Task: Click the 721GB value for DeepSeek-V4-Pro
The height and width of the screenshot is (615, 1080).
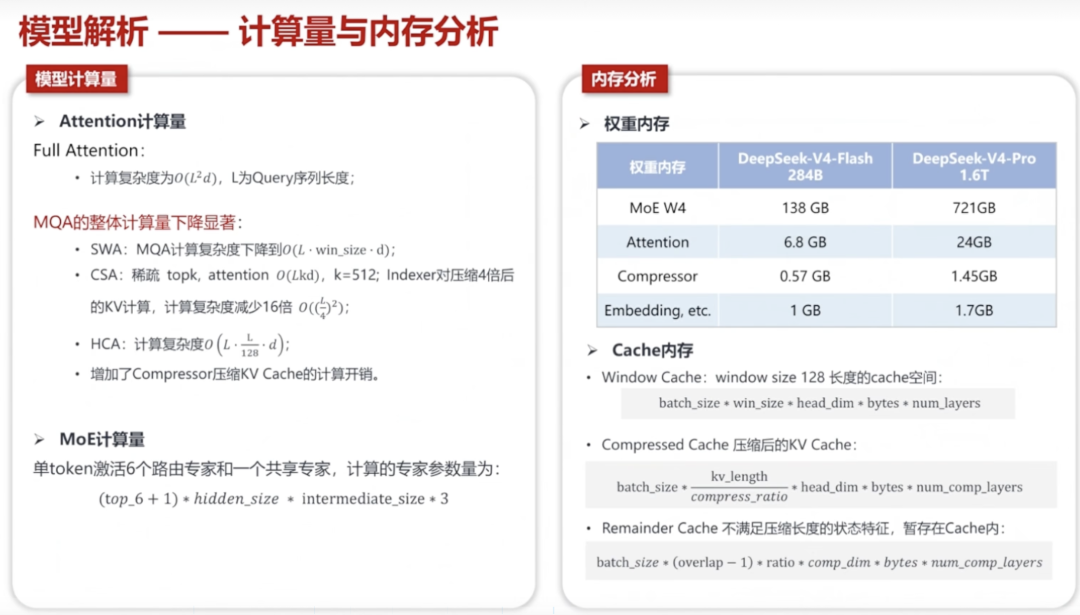Action: (973, 208)
